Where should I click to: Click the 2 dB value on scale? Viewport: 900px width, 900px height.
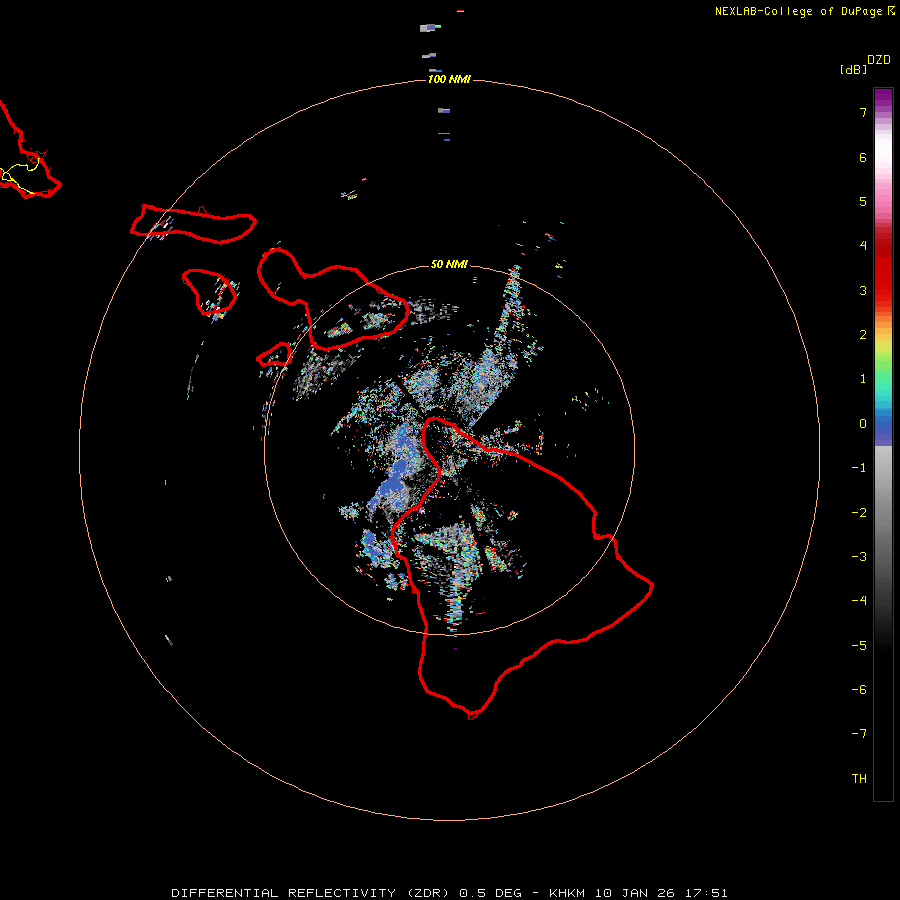click(x=863, y=335)
